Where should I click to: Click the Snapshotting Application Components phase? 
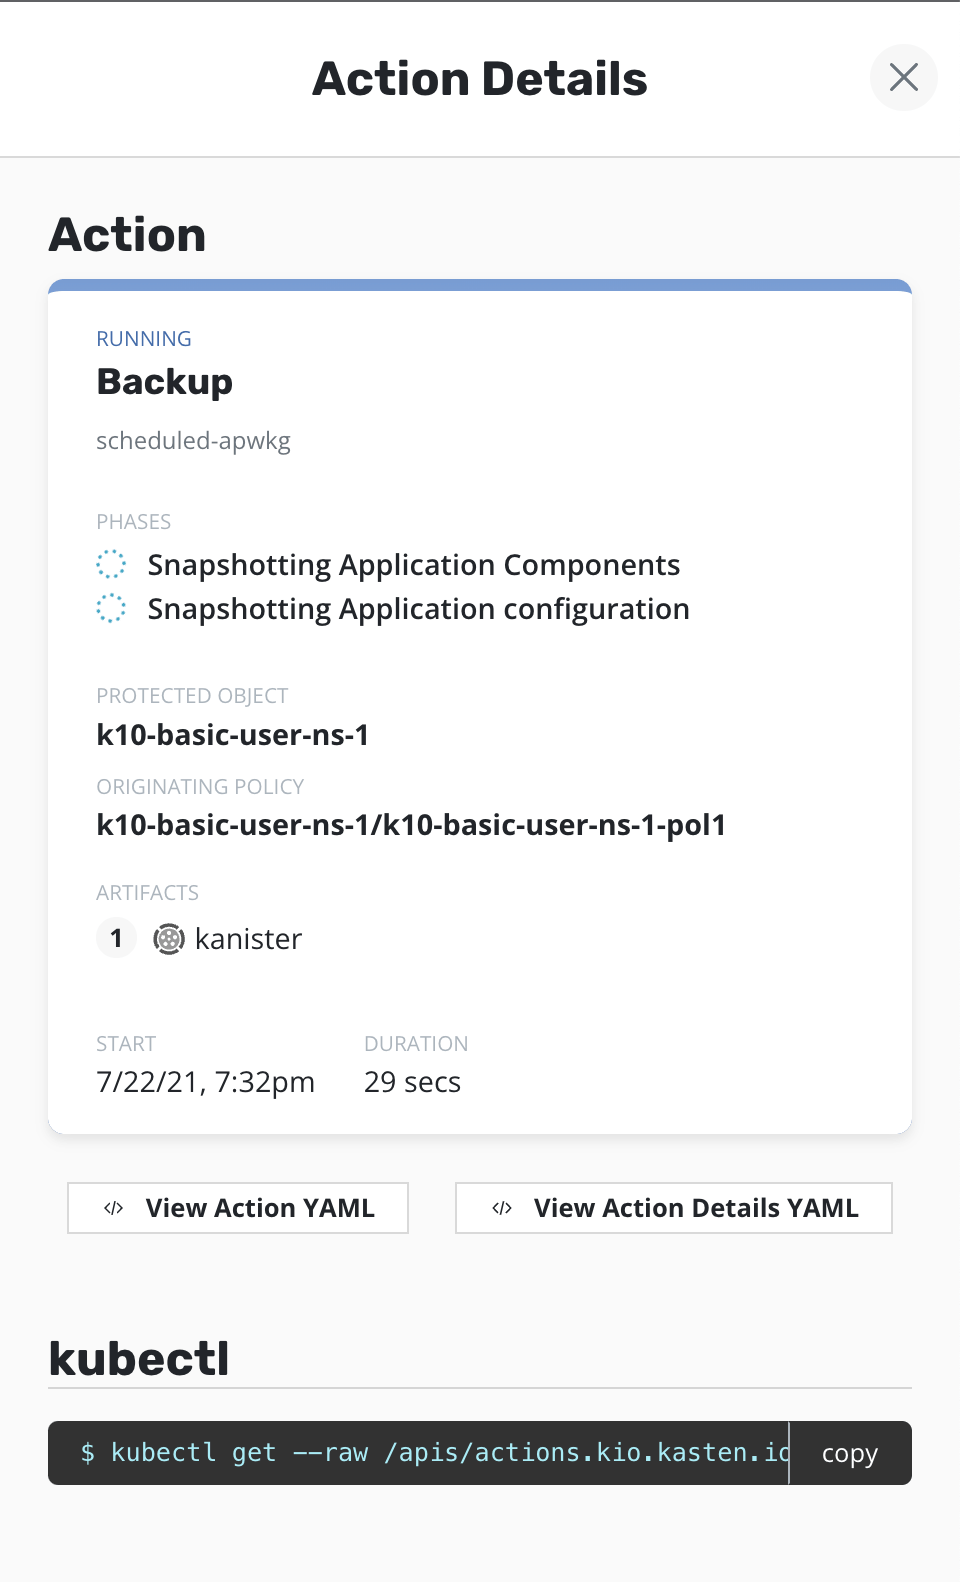click(413, 565)
